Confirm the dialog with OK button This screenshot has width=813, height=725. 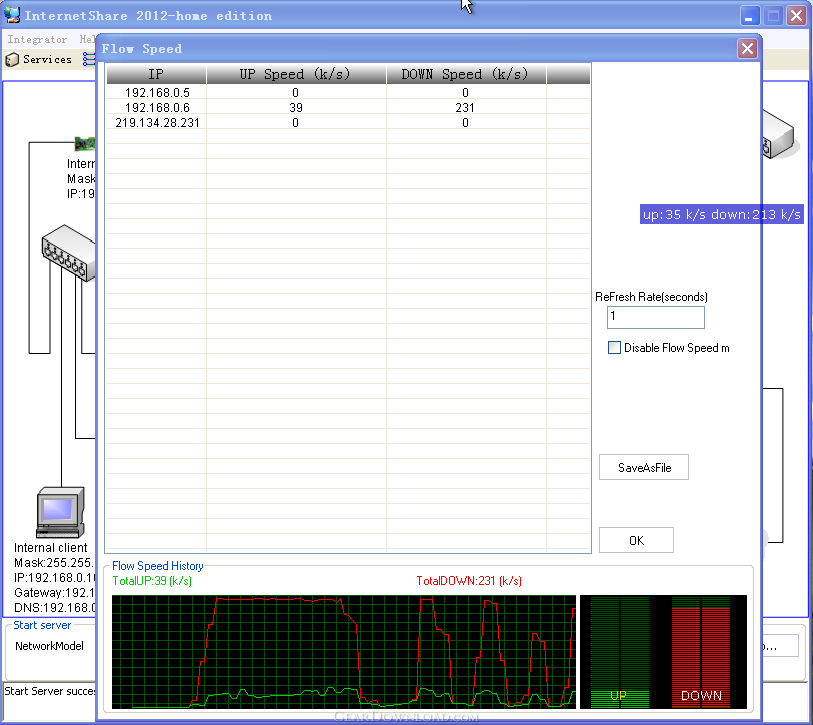636,540
